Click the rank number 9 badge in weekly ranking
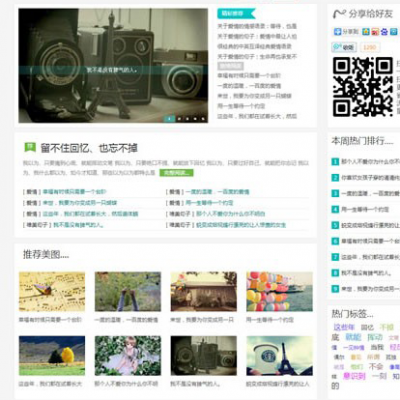400x400 pixels. click(335, 289)
